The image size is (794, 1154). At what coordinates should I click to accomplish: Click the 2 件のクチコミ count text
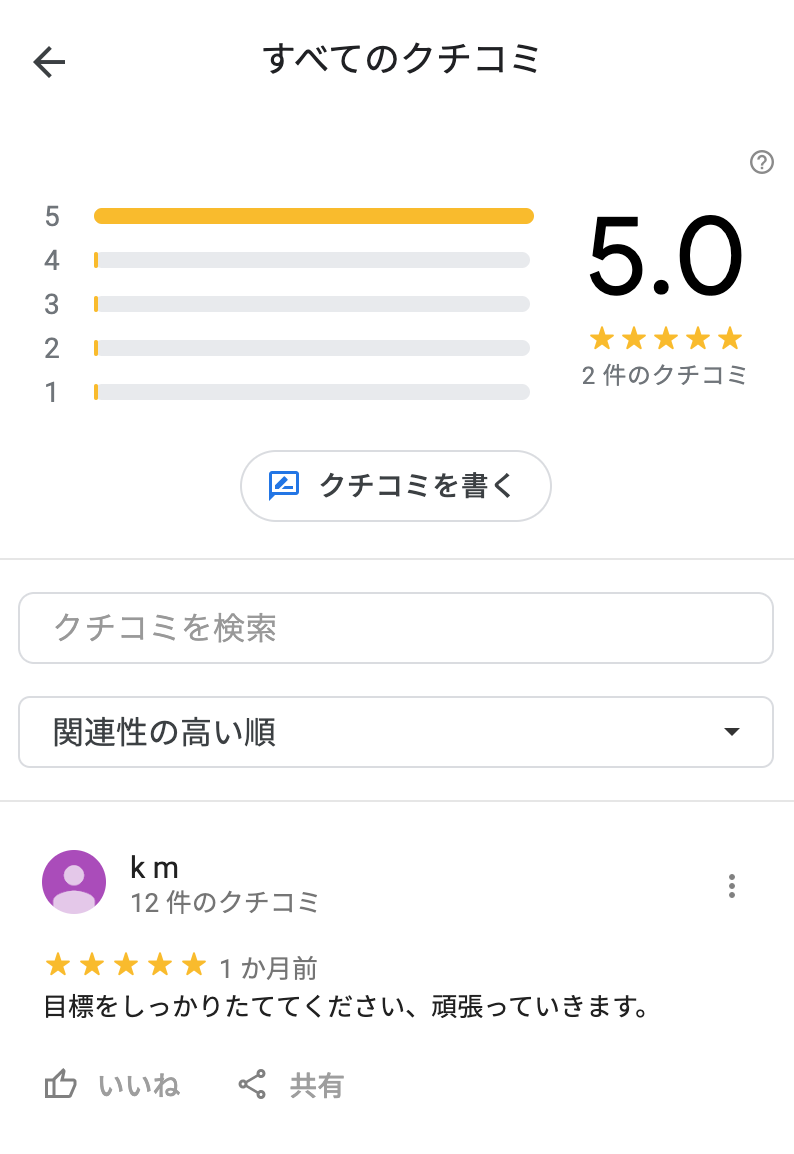tap(664, 375)
